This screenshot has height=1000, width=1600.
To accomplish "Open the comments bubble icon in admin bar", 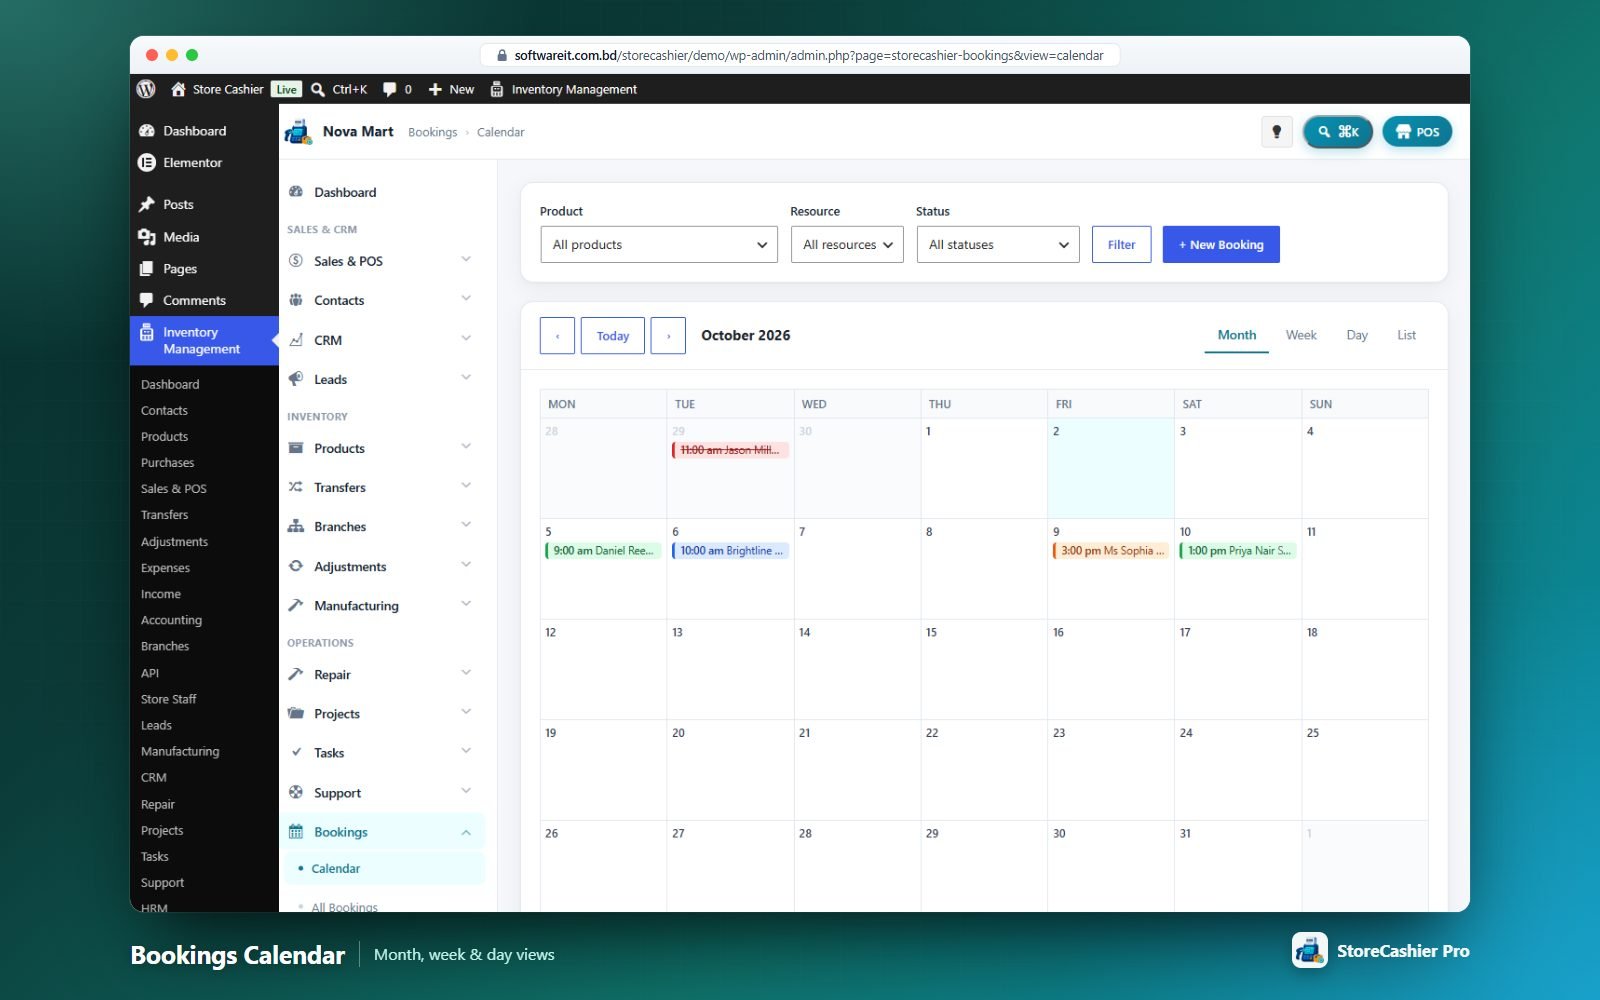I will pyautogui.click(x=389, y=89).
